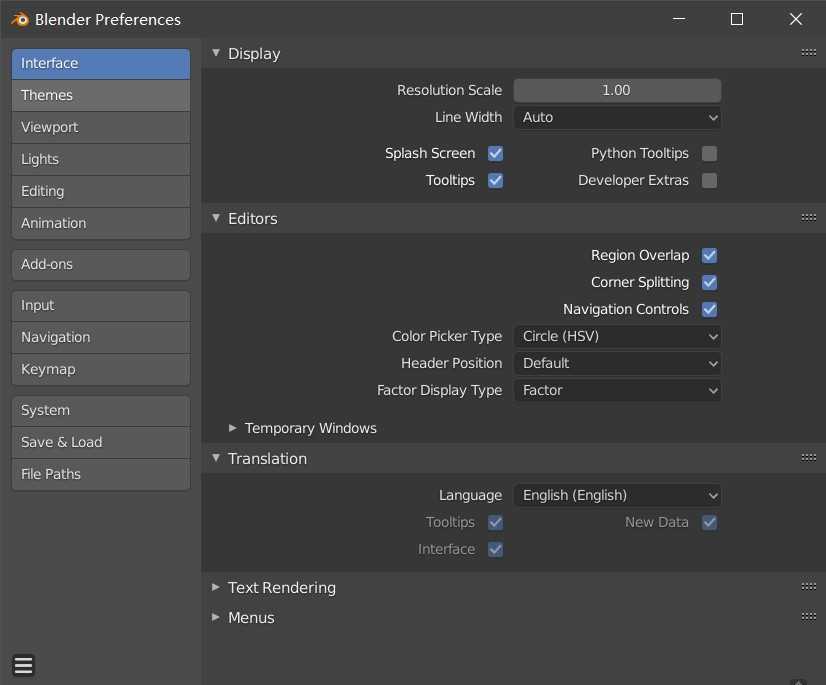
Task: Open the Color Picker Type dropdown
Action: coord(617,336)
